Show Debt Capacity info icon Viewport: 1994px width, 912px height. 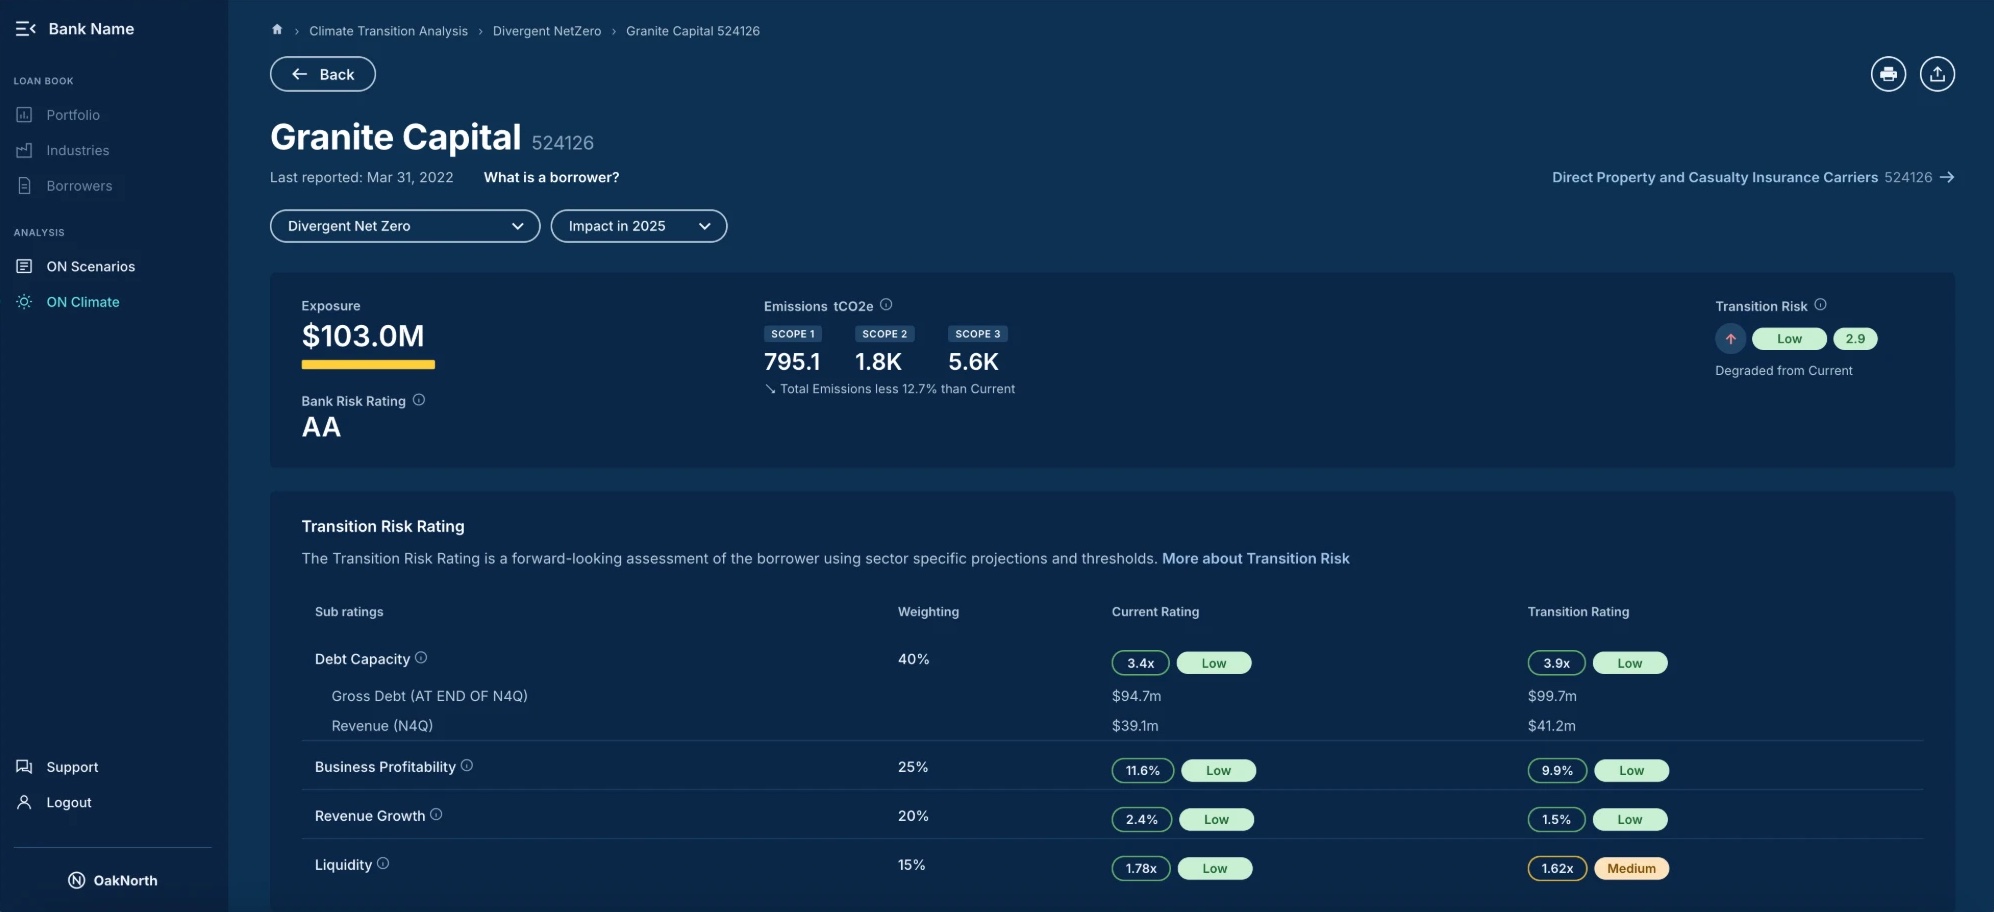point(421,658)
